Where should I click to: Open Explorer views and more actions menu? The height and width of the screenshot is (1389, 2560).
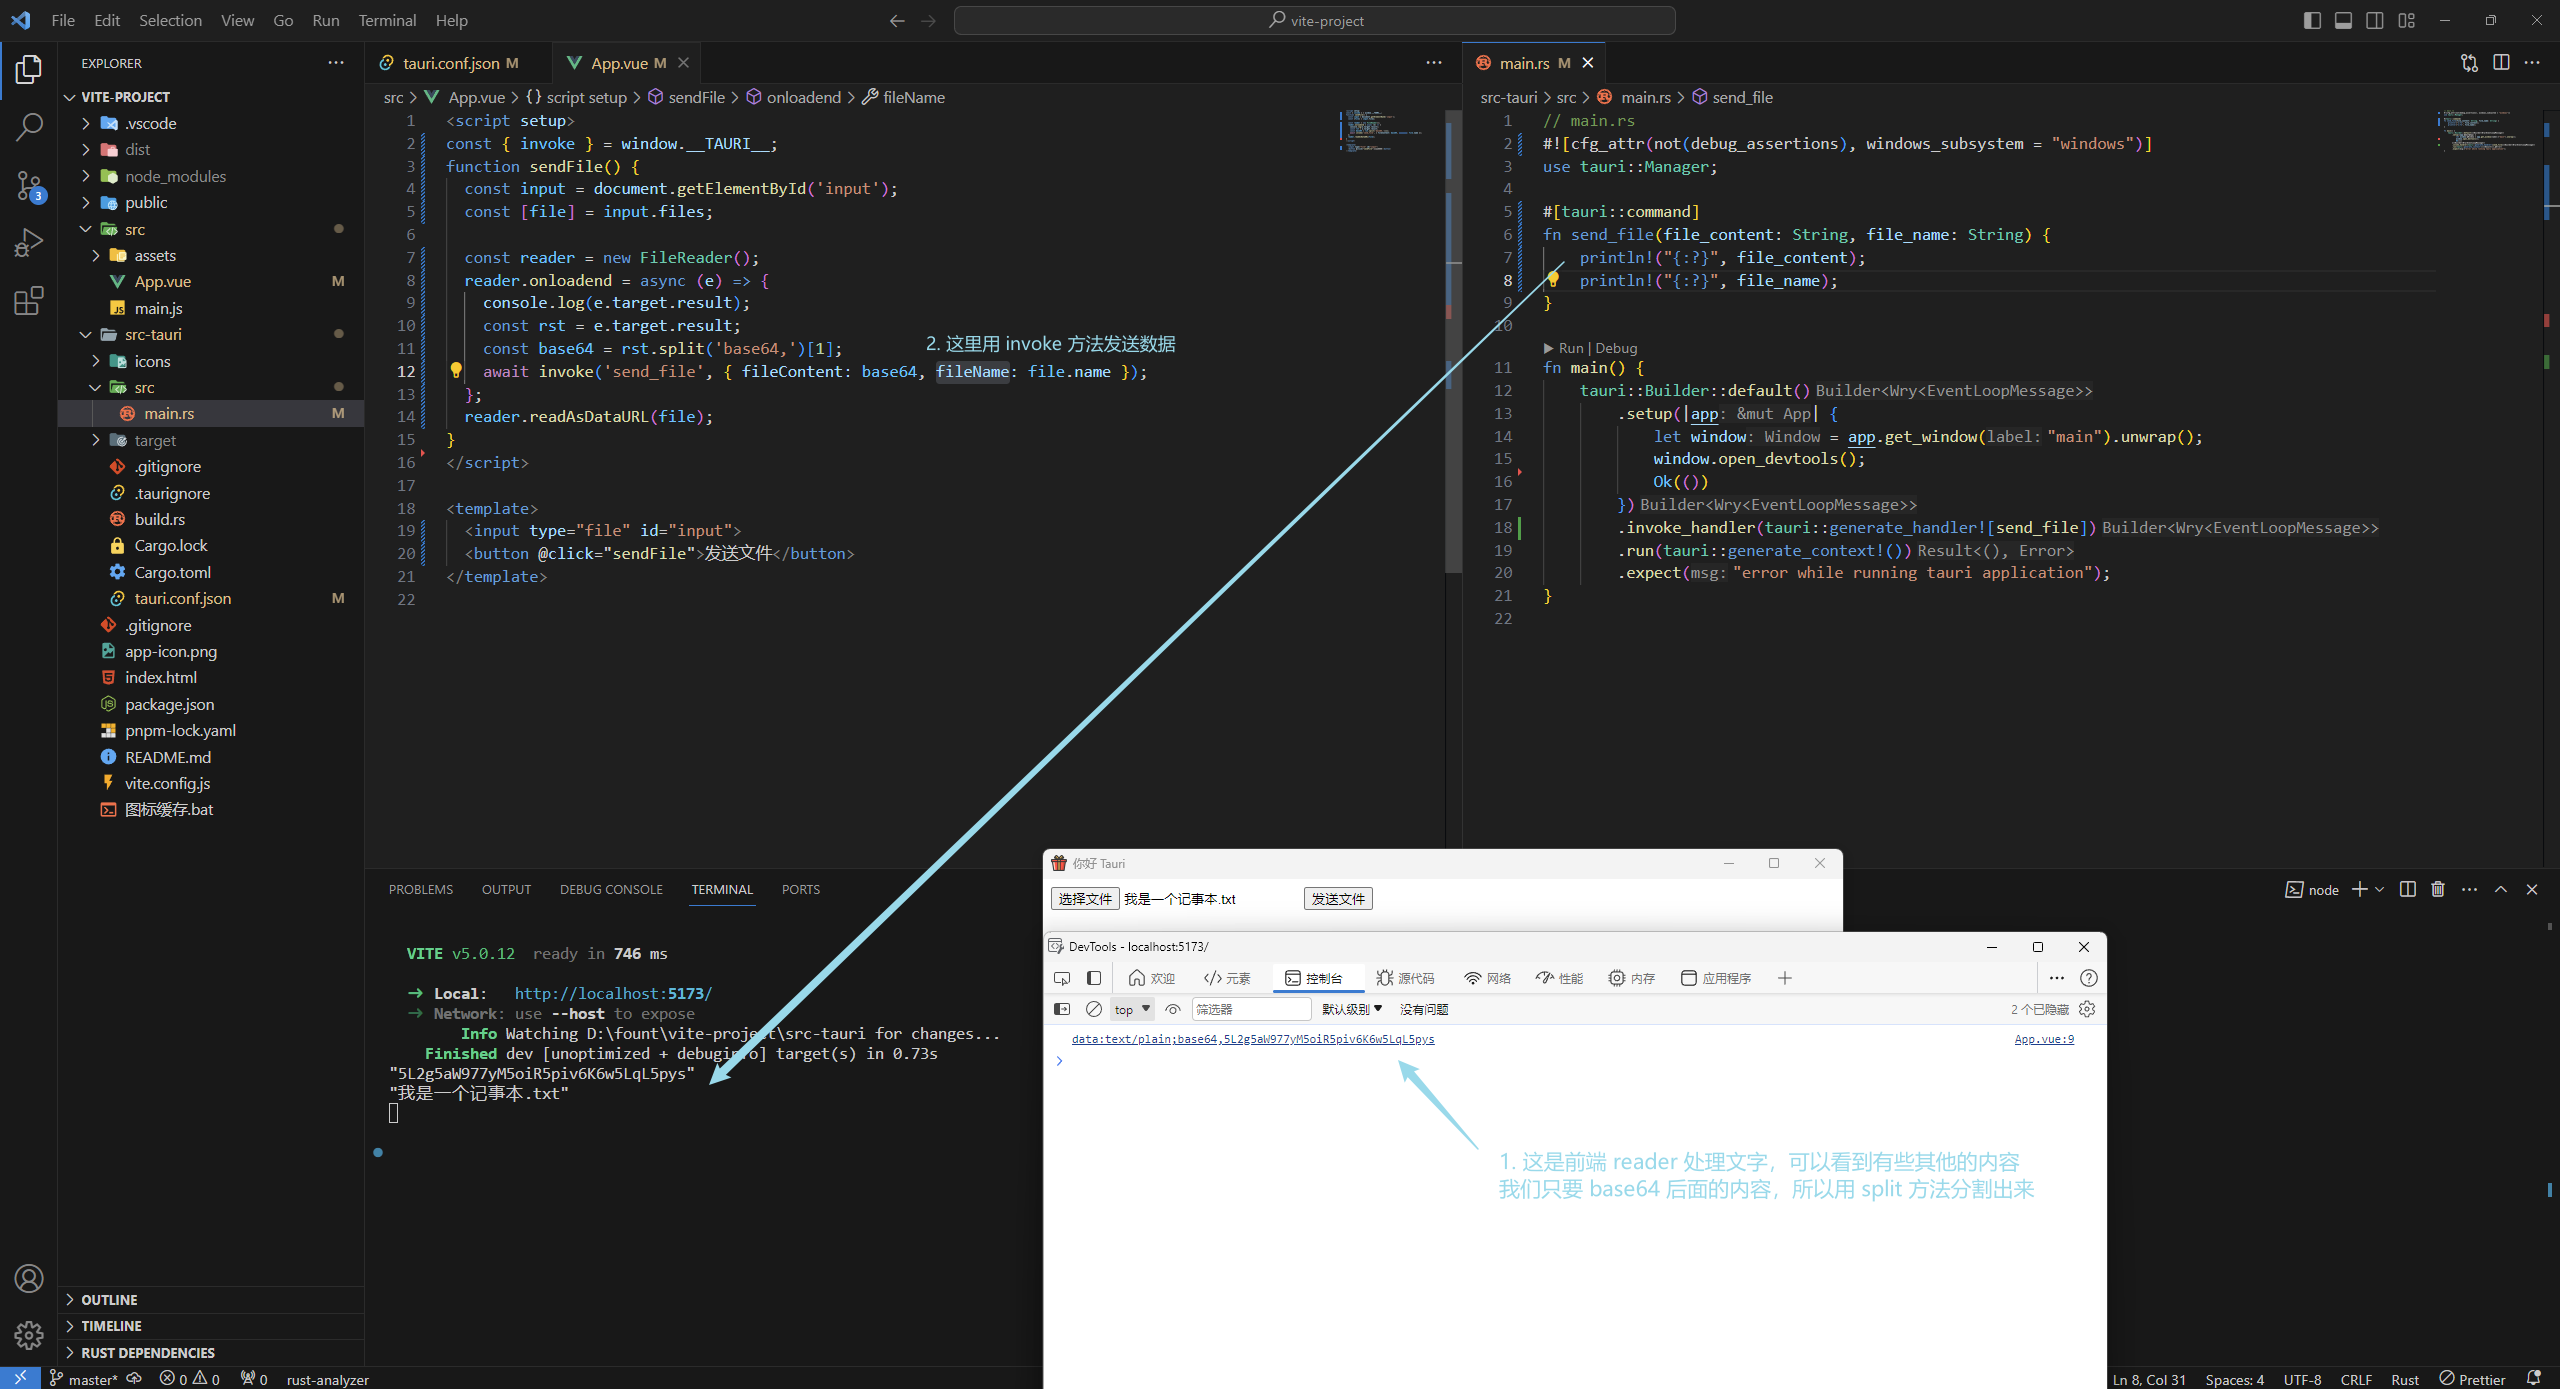click(336, 63)
